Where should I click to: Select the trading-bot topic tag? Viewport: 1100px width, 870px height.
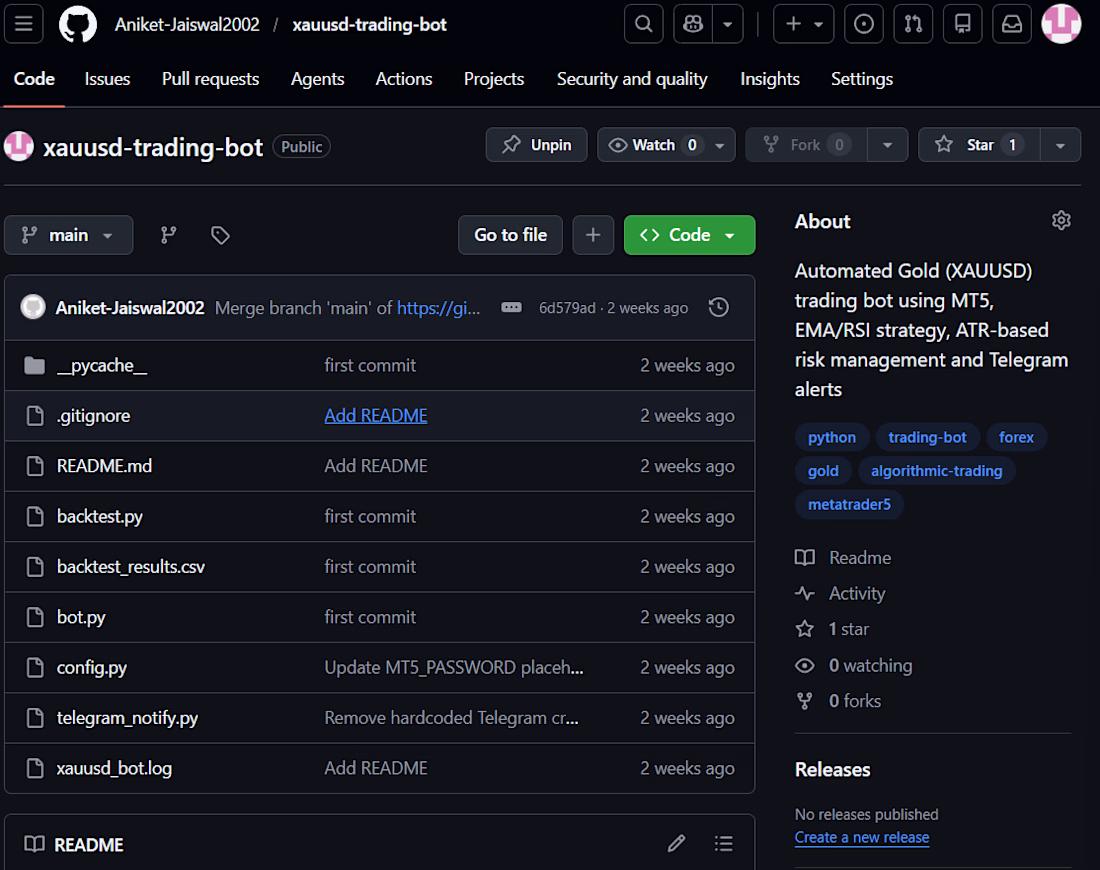(927, 438)
